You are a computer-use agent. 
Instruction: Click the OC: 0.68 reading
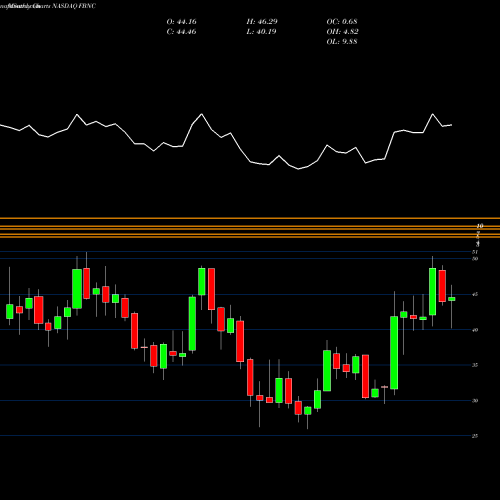[342, 22]
